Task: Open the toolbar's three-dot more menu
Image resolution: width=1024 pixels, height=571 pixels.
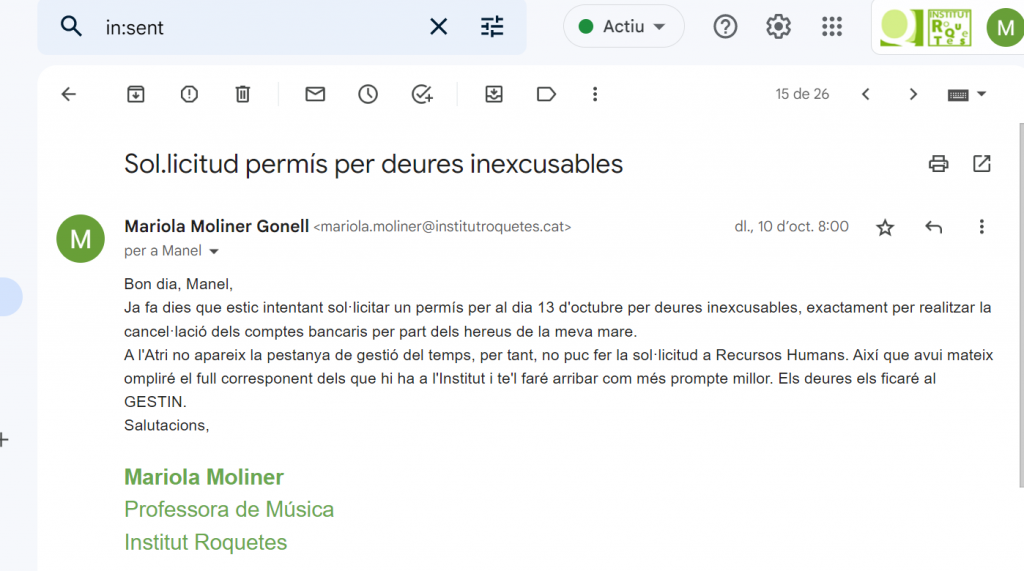Action: pyautogui.click(x=595, y=94)
